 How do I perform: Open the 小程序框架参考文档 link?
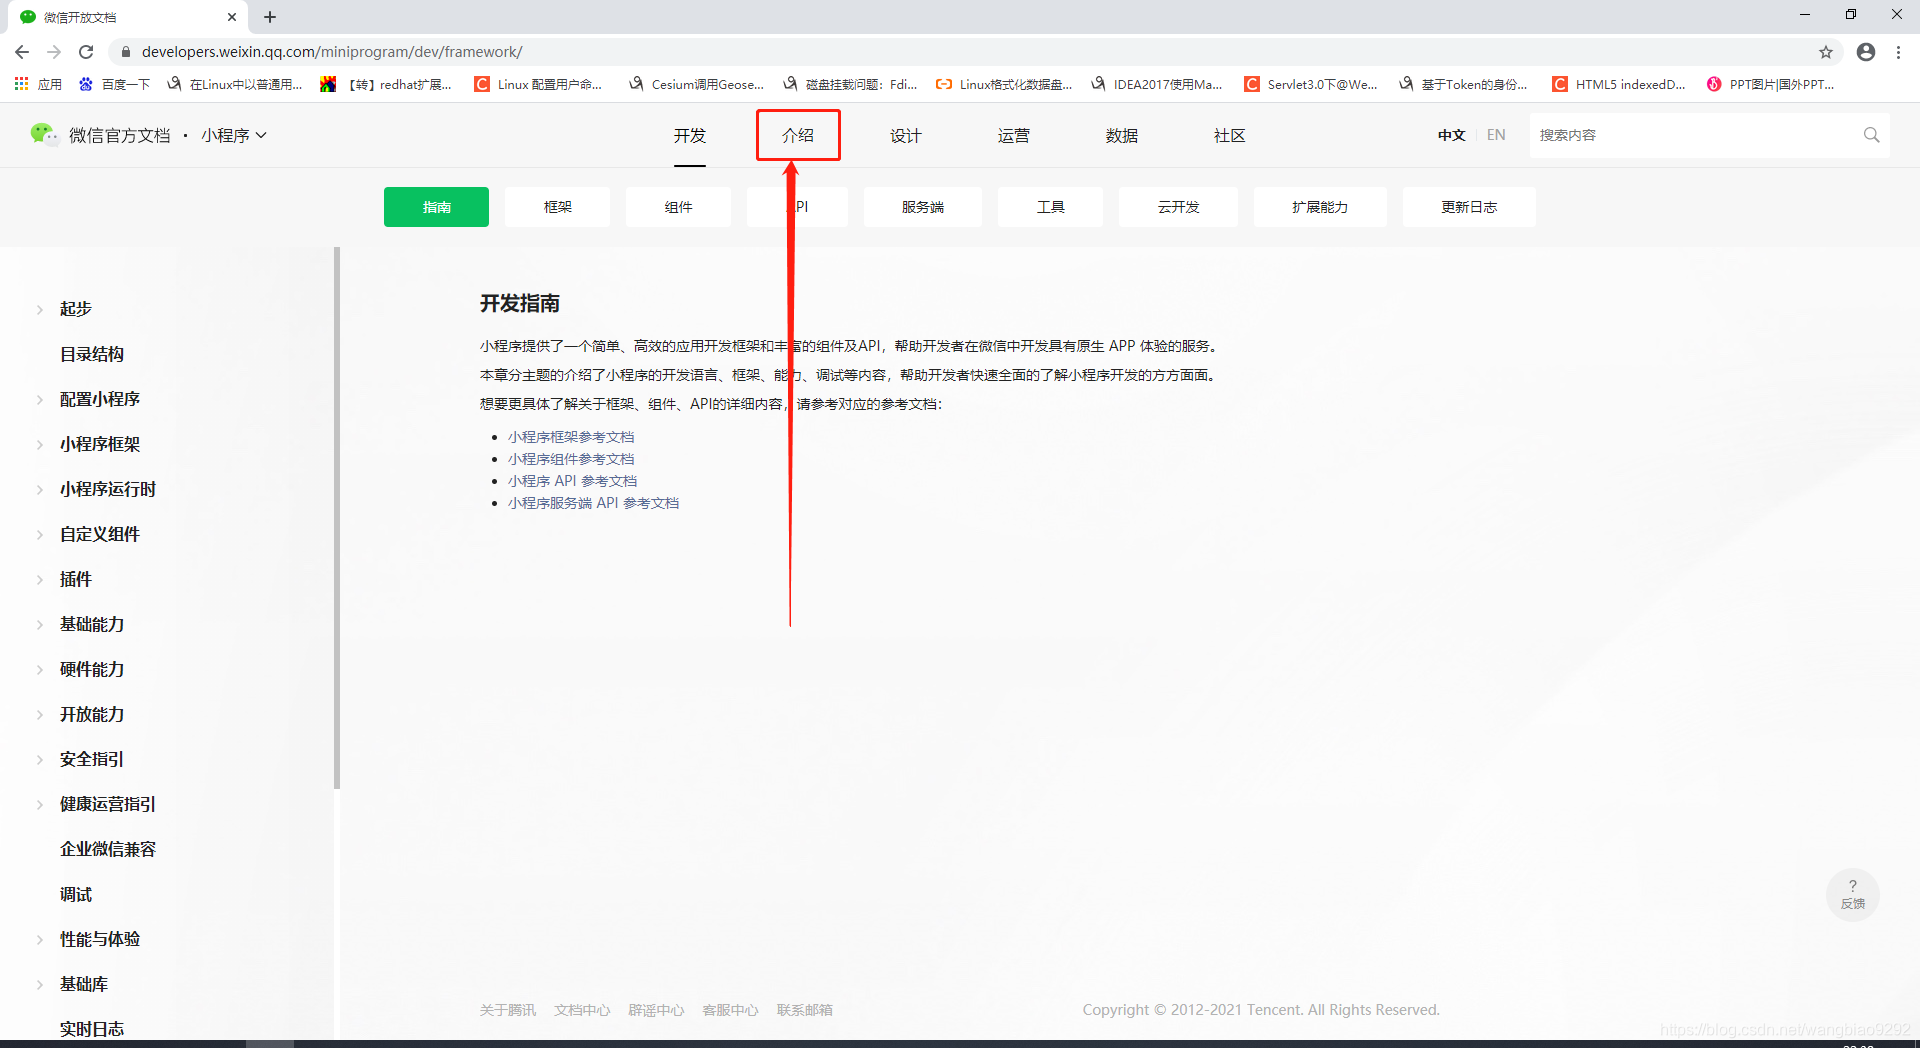coord(571,437)
